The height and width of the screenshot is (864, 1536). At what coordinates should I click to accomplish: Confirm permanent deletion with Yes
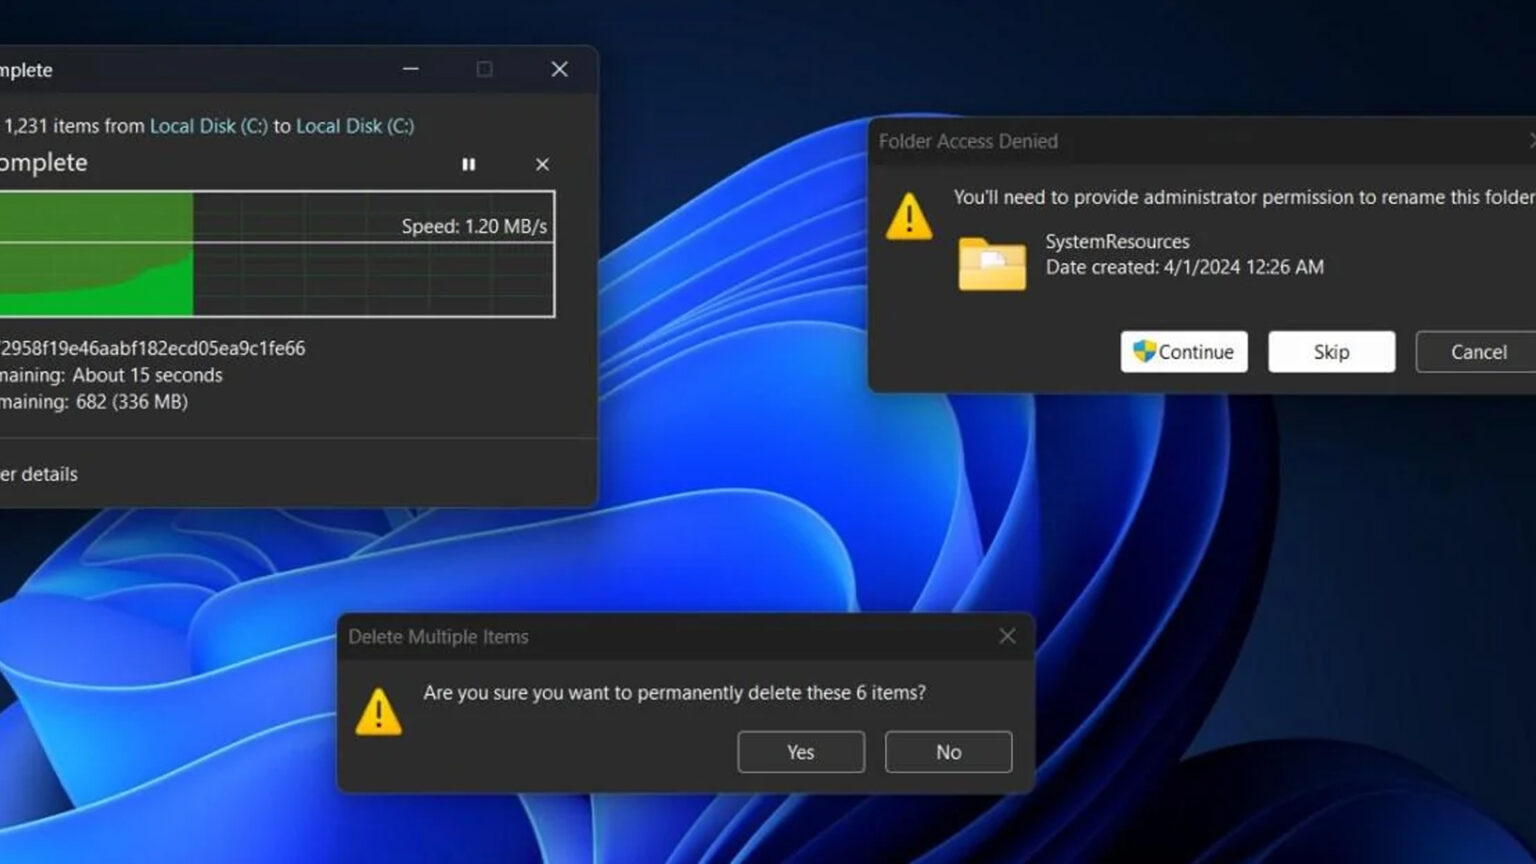[x=801, y=752]
